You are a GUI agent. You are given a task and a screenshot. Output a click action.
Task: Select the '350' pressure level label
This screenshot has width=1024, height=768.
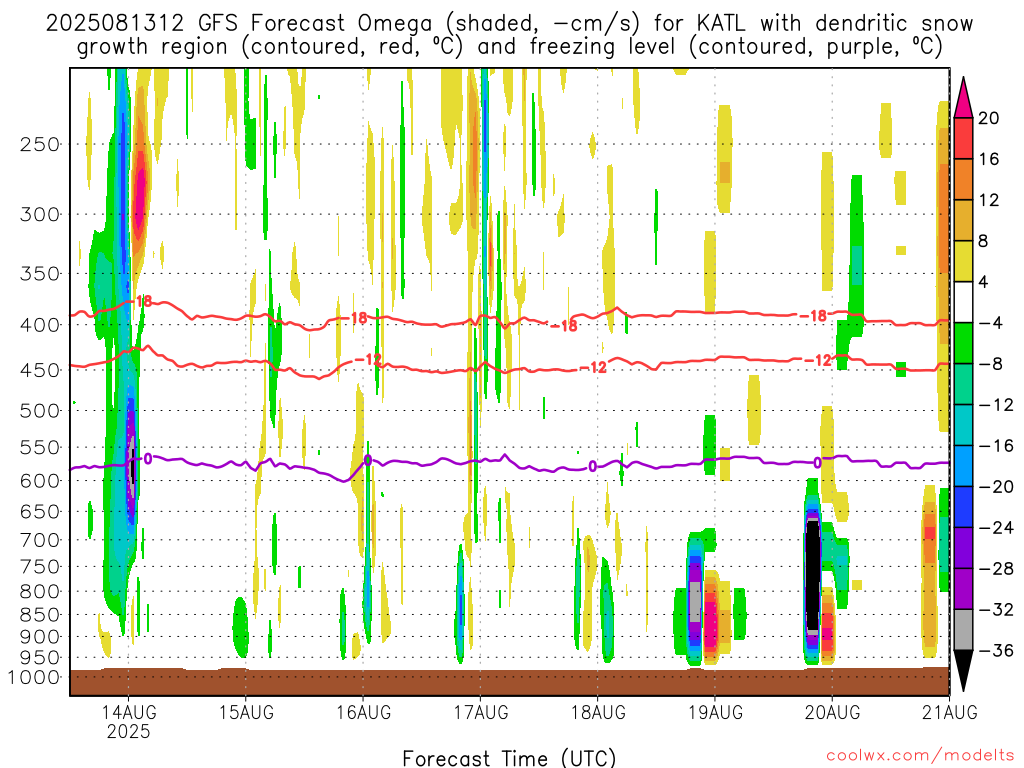coord(40,274)
